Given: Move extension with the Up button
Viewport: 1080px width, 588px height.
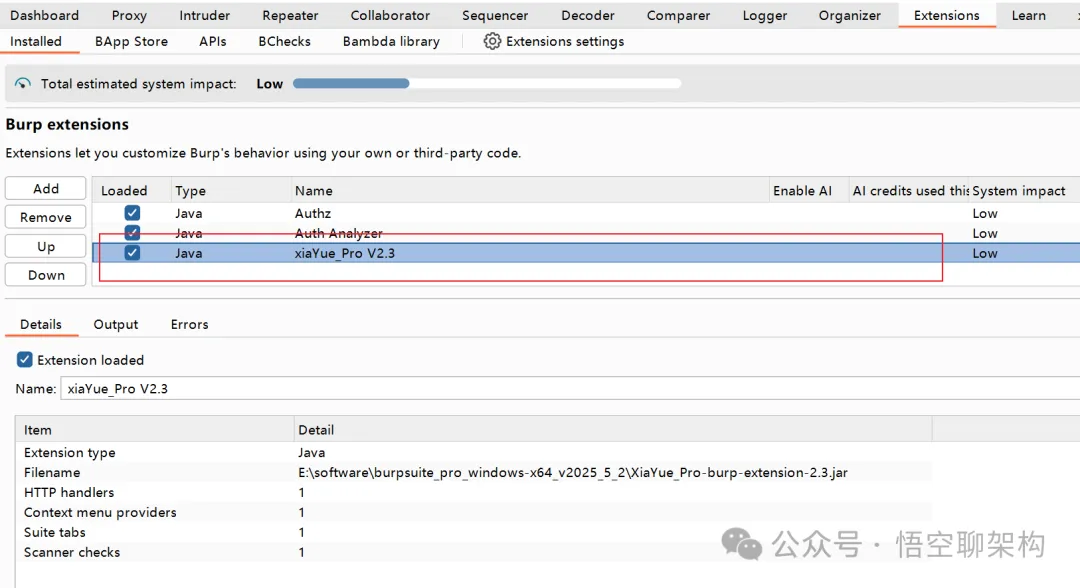Looking at the screenshot, I should [46, 246].
